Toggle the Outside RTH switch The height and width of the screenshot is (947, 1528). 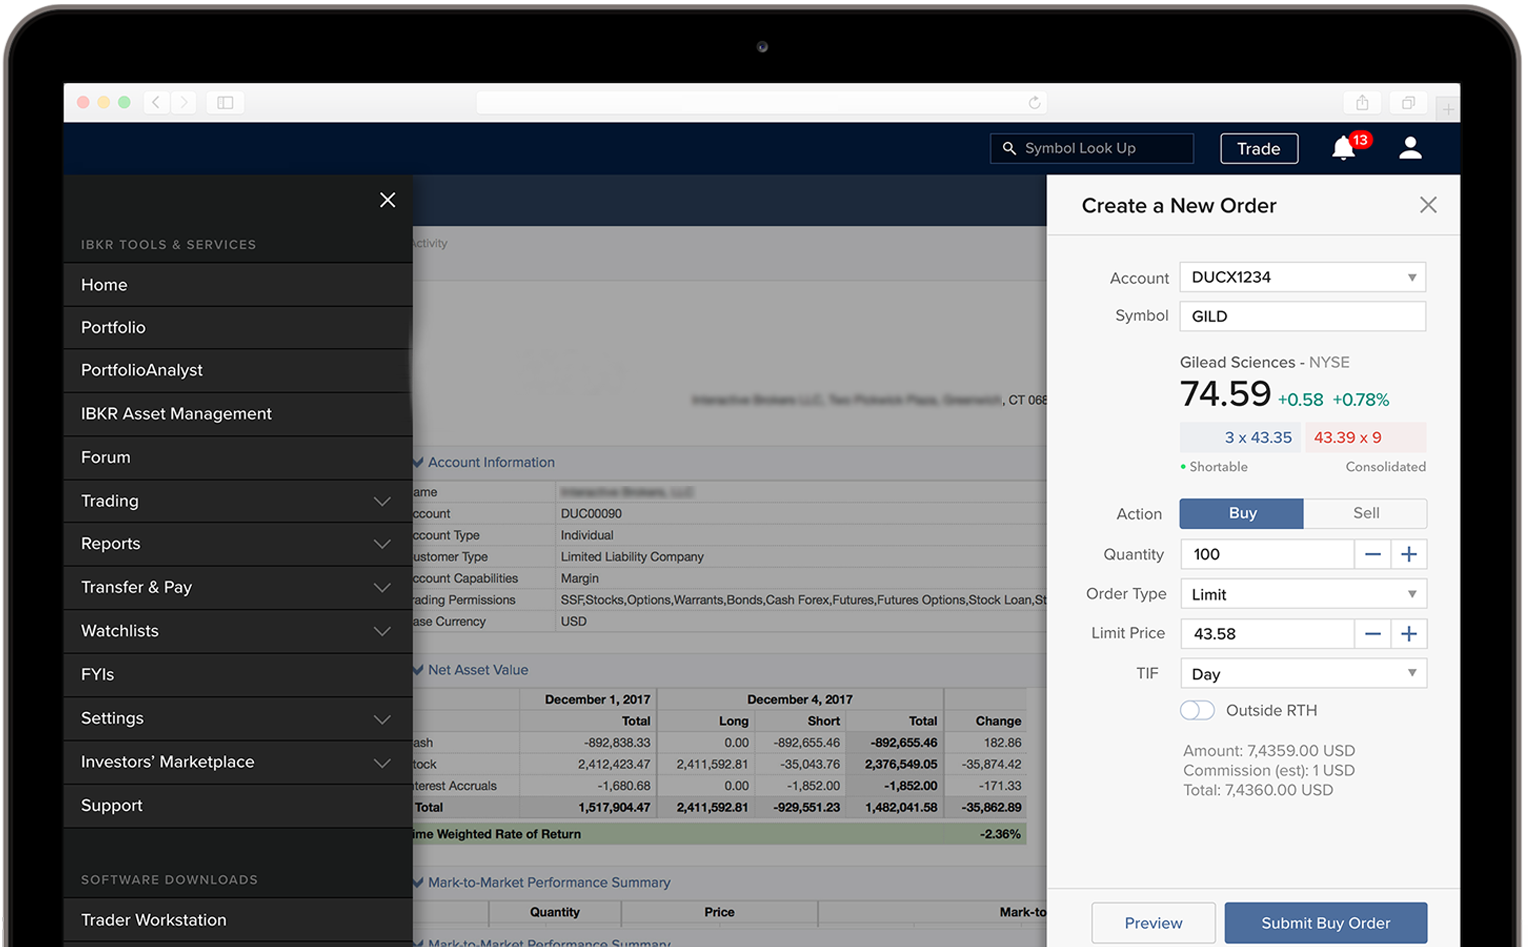(1197, 710)
